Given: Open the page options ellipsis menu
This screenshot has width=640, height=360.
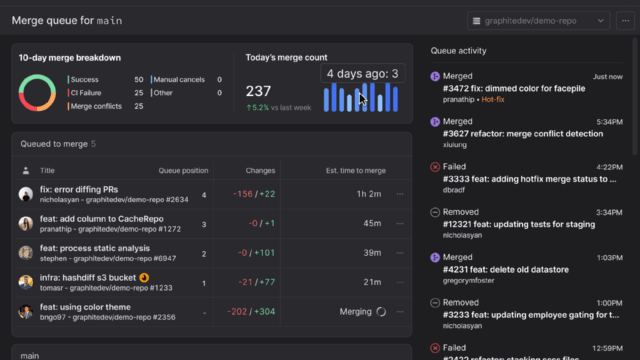Looking at the screenshot, I should (625, 21).
